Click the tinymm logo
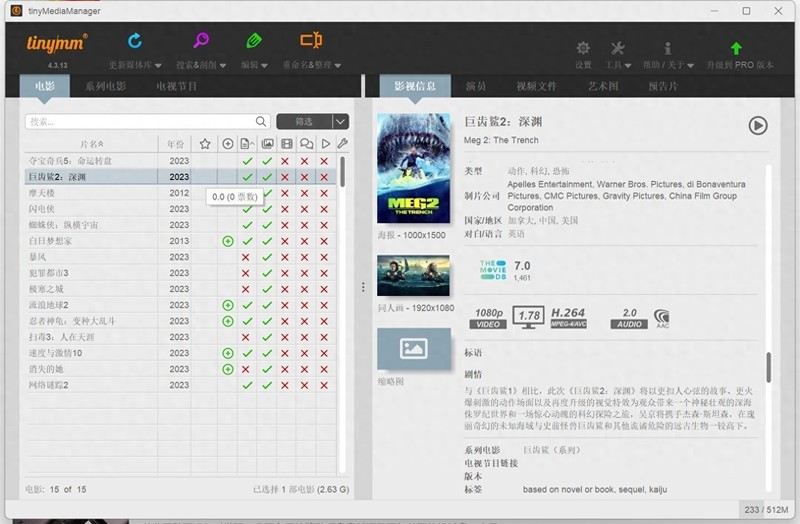The image size is (800, 524). pyautogui.click(x=57, y=43)
